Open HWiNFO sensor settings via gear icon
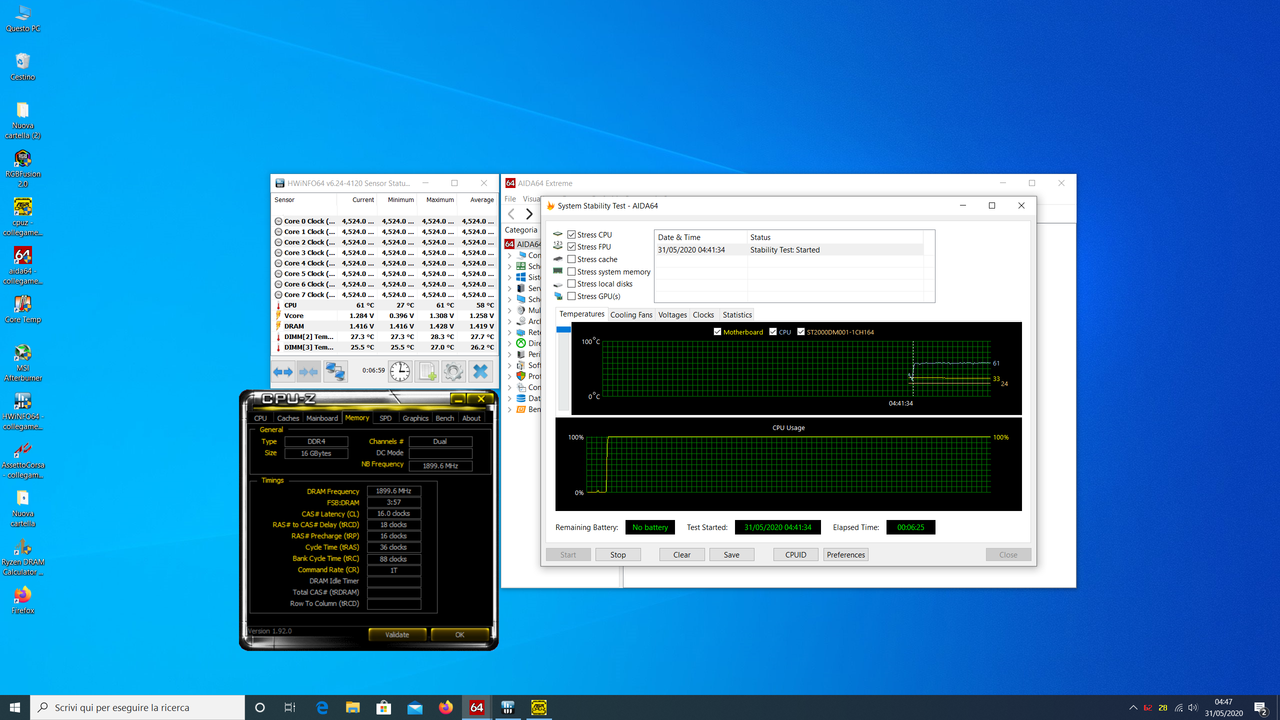The image size is (1280, 720). pos(452,371)
